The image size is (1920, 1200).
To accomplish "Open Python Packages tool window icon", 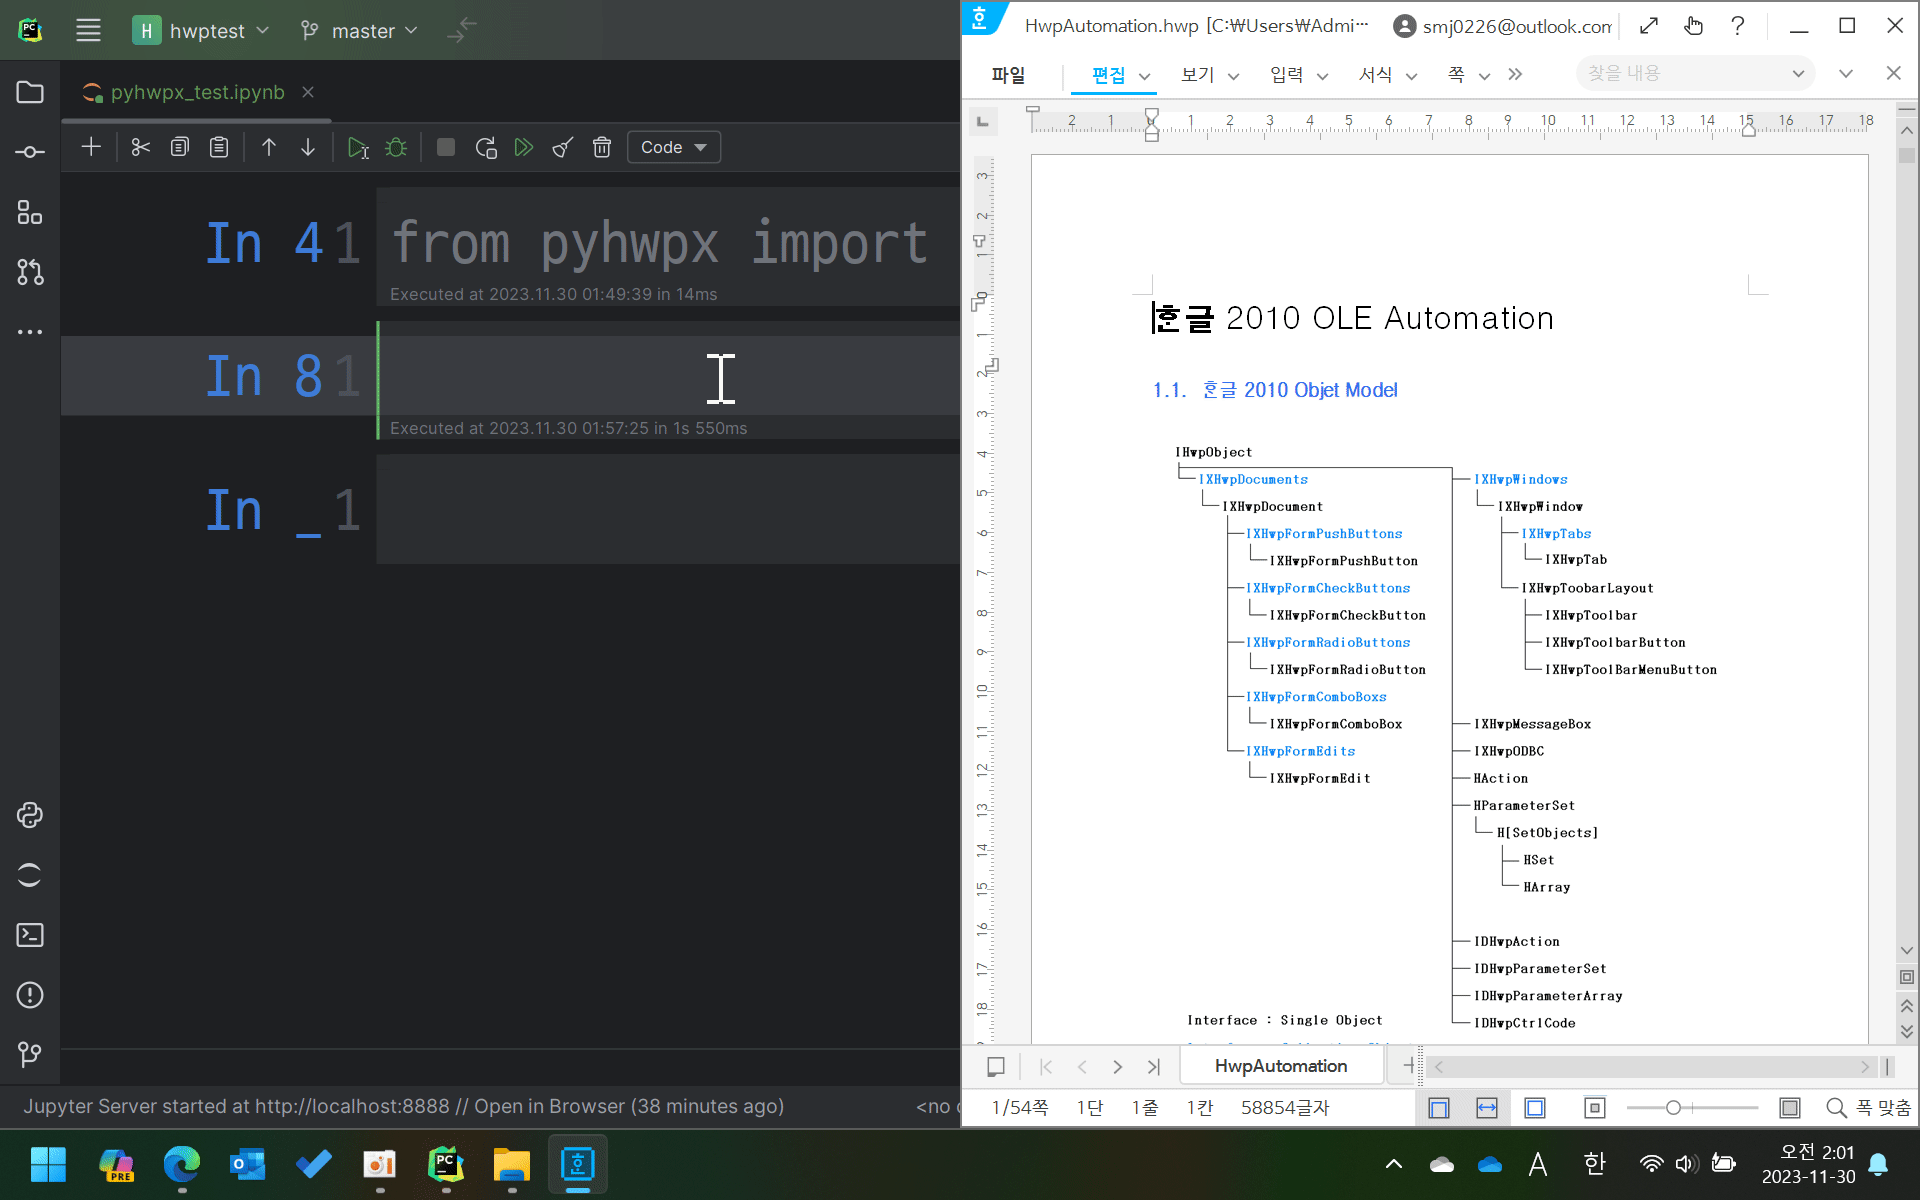I will coord(30,815).
